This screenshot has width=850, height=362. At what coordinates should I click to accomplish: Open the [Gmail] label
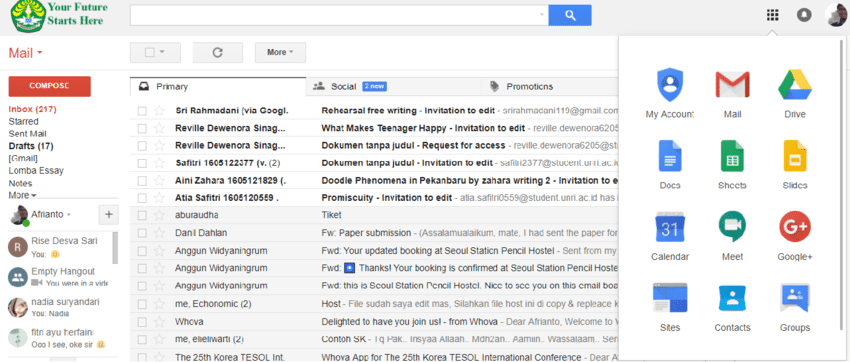tap(23, 158)
